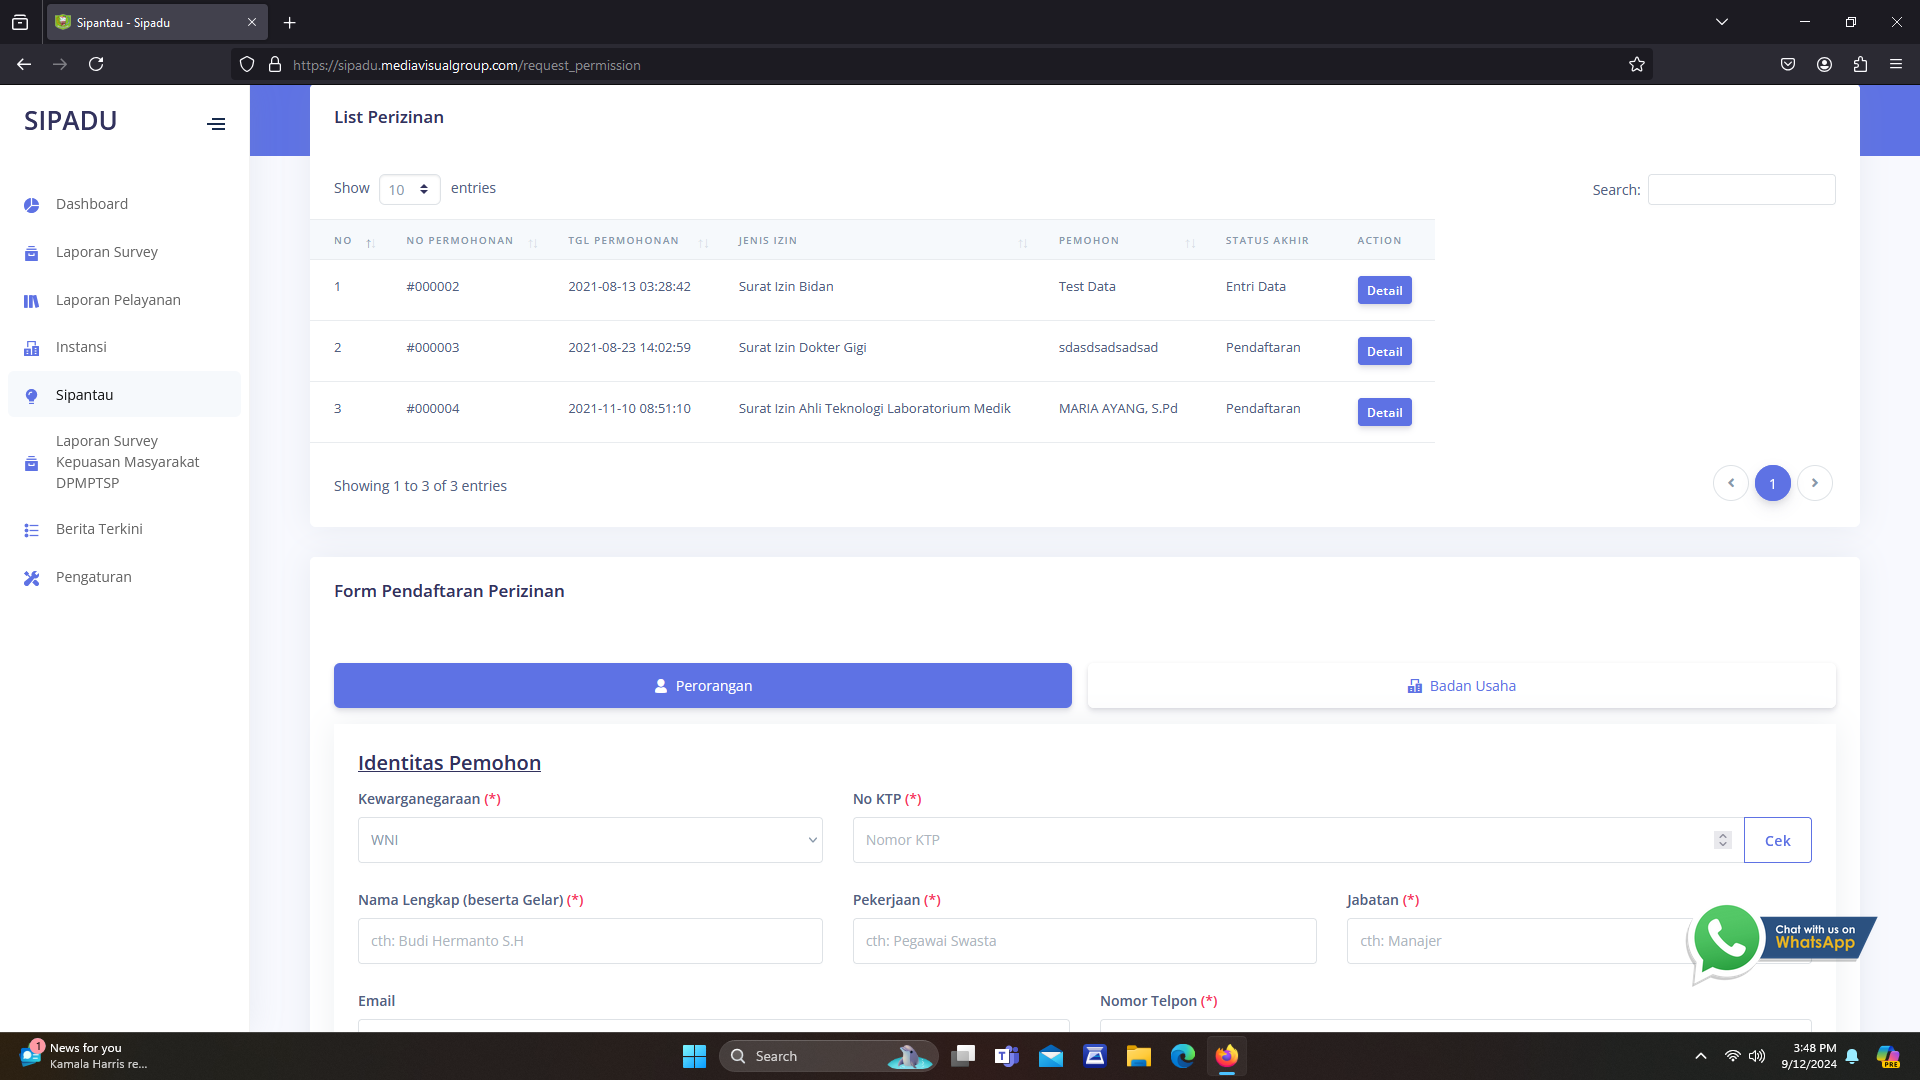Viewport: 1920px width, 1080px height.
Task: Show hidden system tray icons
Action: point(1701,1056)
